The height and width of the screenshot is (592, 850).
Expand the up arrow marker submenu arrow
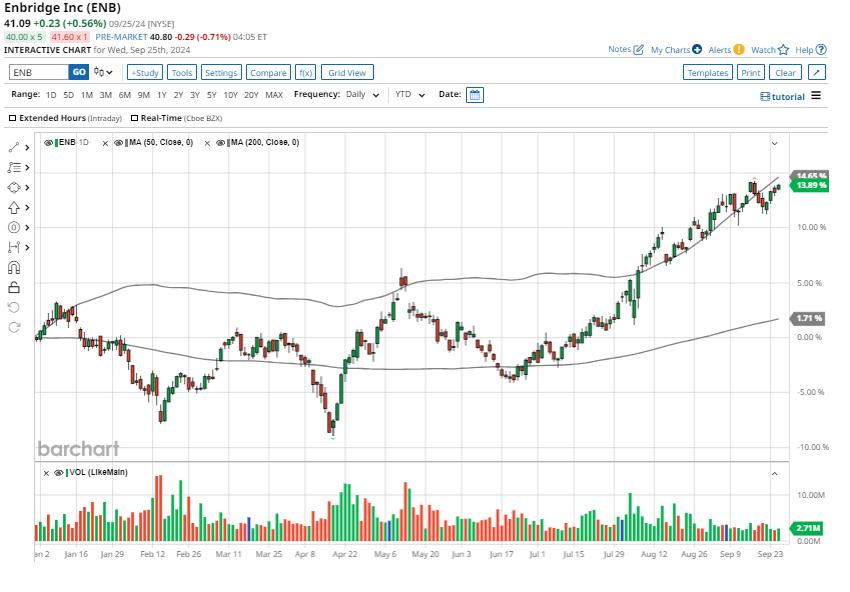pyautogui.click(x=27, y=208)
